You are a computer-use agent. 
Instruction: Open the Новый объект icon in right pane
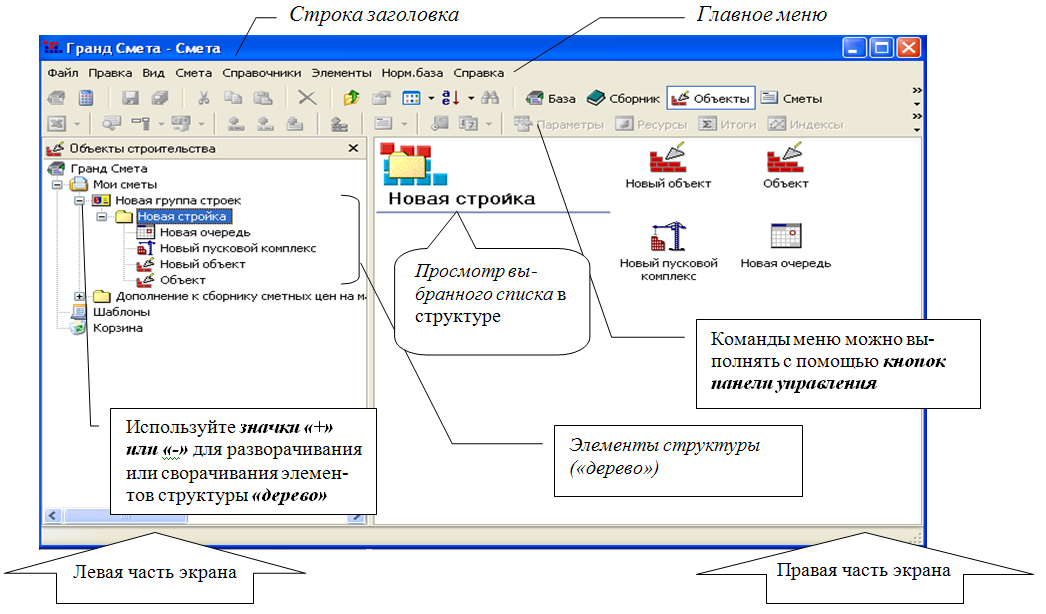pos(668,167)
